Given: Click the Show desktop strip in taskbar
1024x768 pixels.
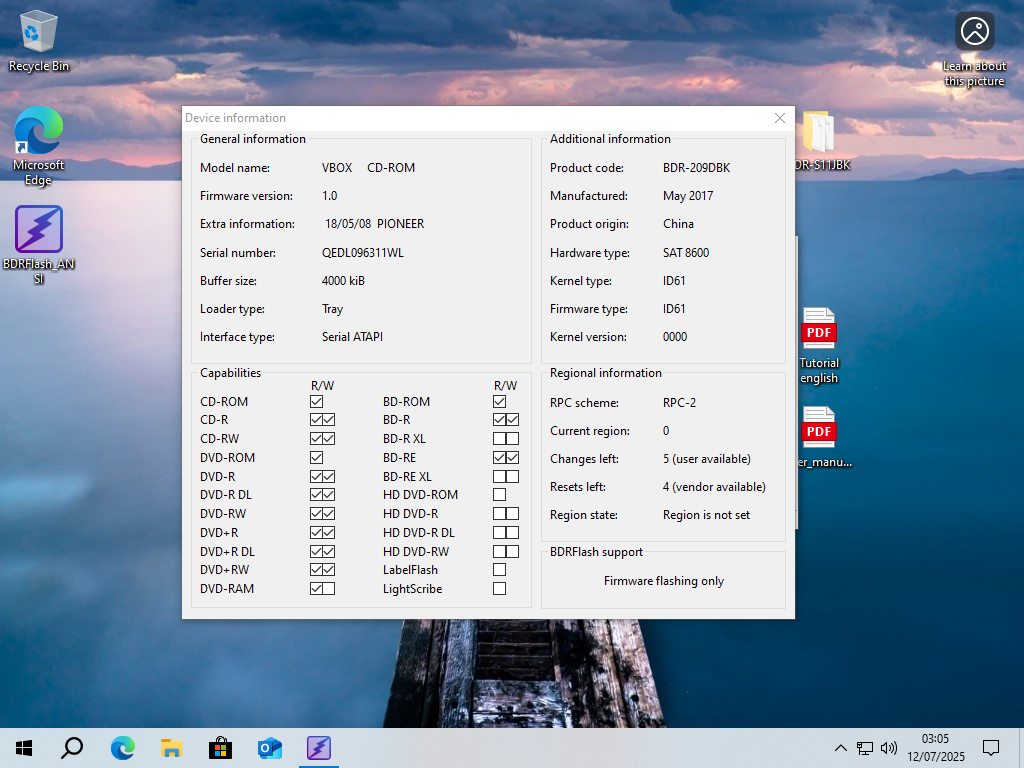Looking at the screenshot, I should pos(1021,748).
